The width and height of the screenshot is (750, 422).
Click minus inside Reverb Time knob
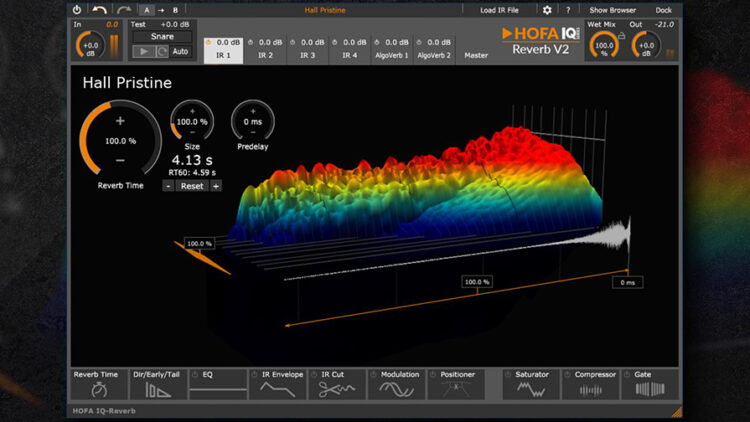[120, 160]
